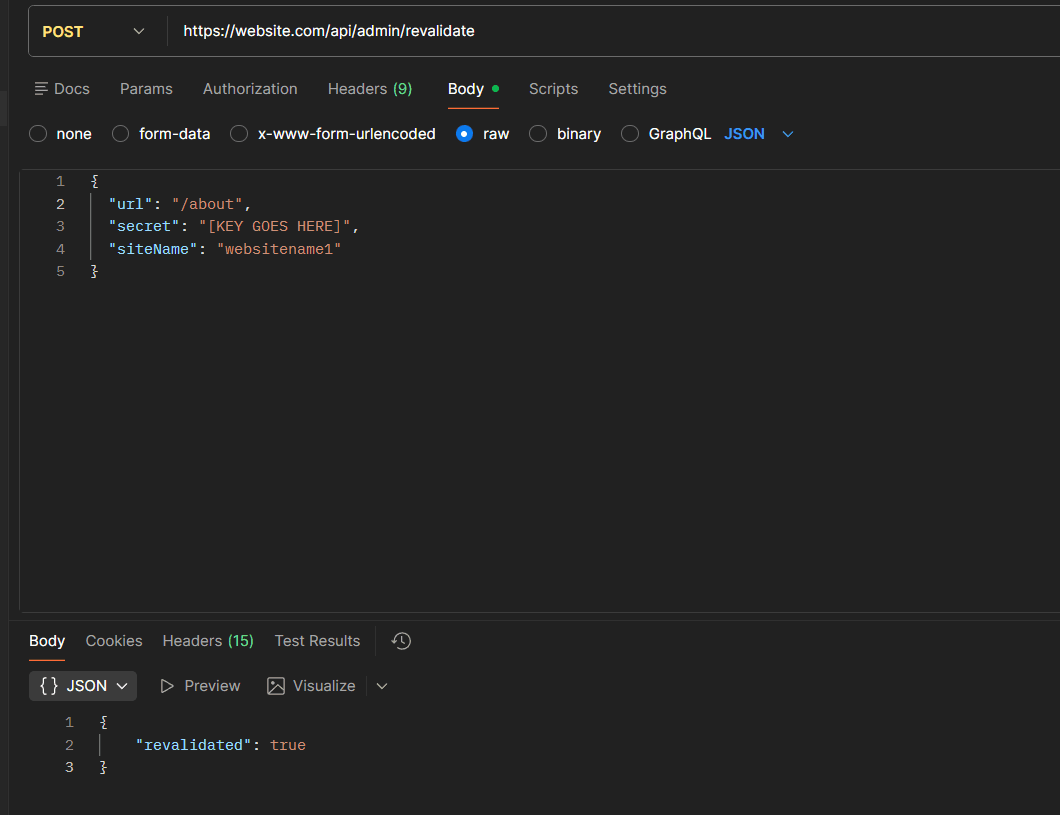Select the none body type
Screen dimensions: 1060x815
38,134
